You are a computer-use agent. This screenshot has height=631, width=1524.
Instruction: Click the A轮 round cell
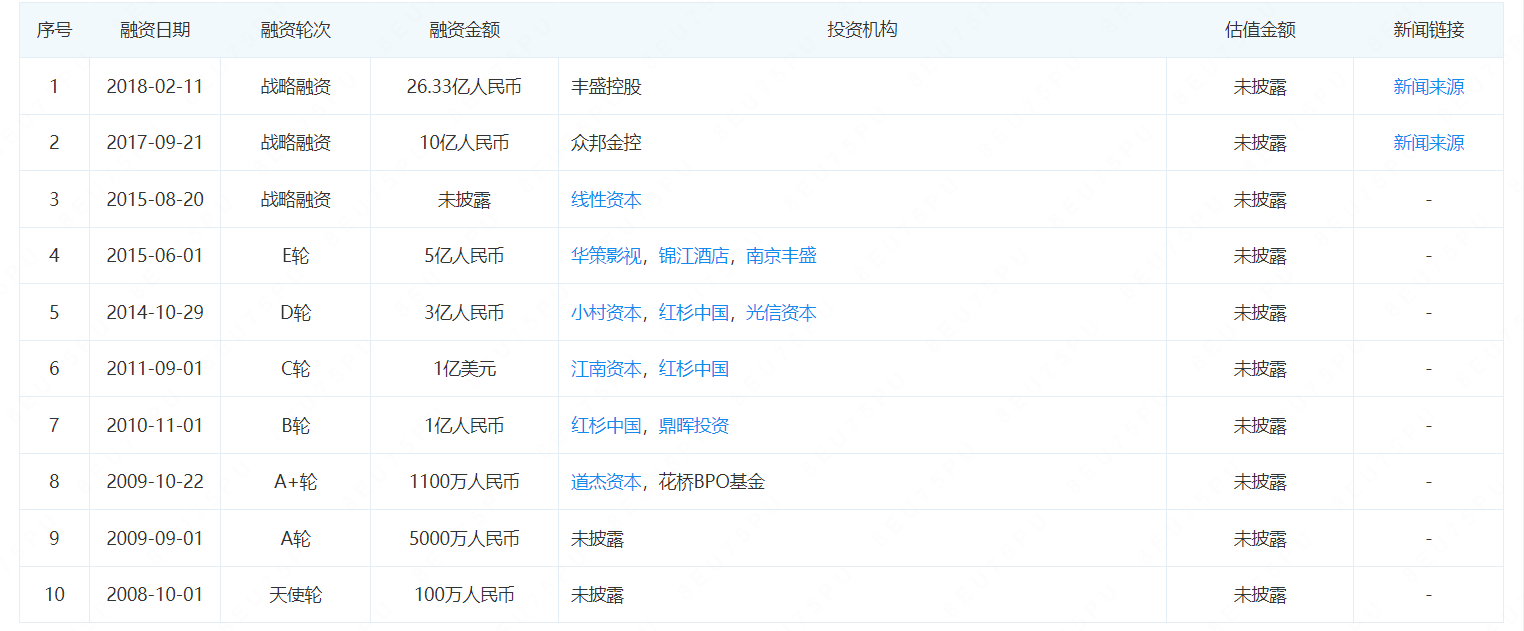point(295,539)
